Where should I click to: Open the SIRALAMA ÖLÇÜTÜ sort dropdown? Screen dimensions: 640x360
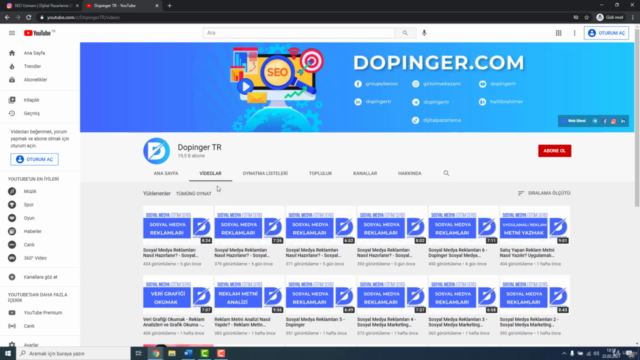coord(544,193)
